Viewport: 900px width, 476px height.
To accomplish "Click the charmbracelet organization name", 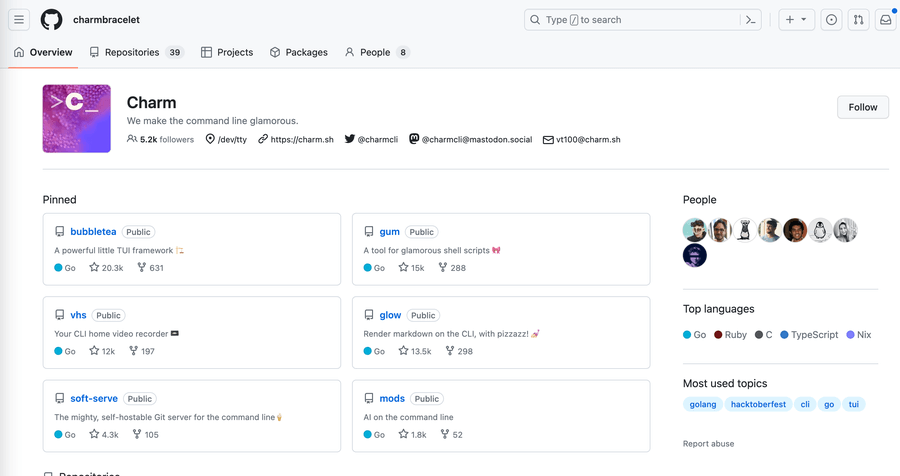I will pos(106,20).
